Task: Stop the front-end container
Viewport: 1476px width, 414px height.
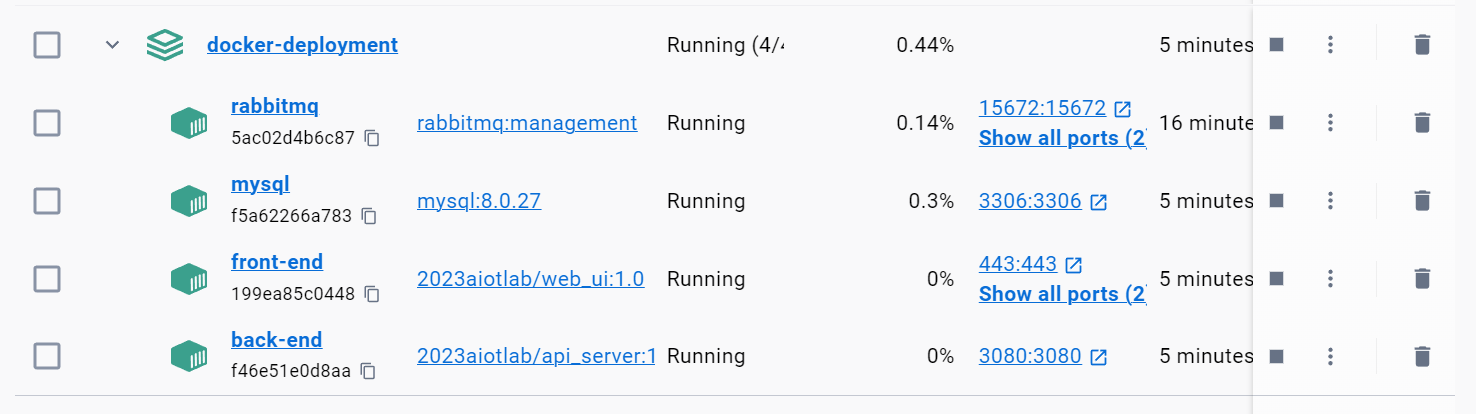Action: [x=1276, y=278]
